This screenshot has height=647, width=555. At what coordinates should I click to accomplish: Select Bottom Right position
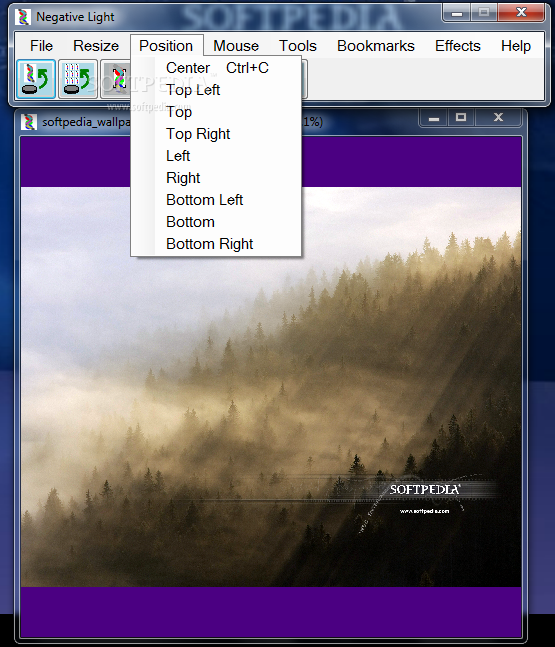(216, 244)
